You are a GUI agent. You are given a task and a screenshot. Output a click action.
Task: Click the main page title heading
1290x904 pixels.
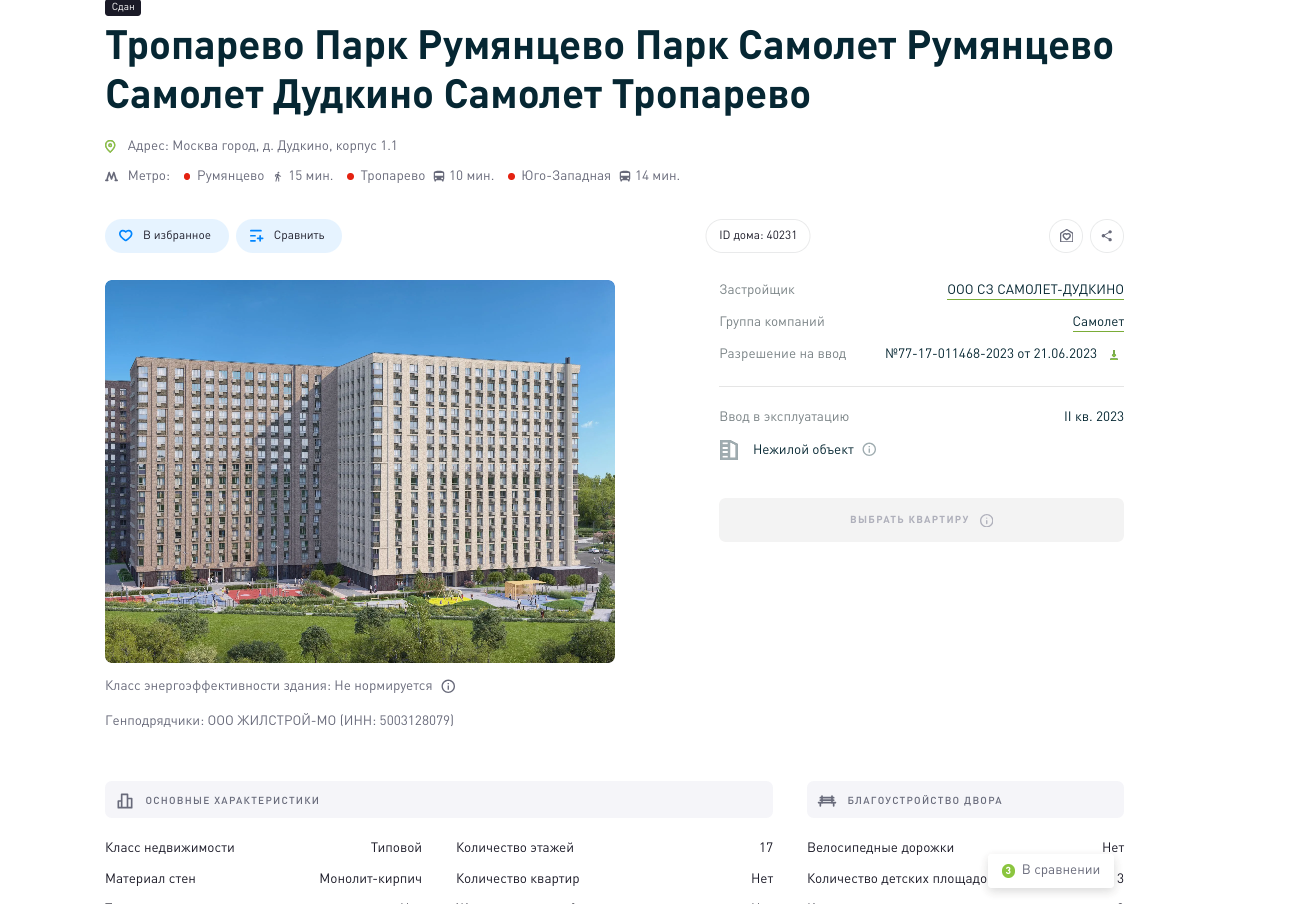click(609, 70)
